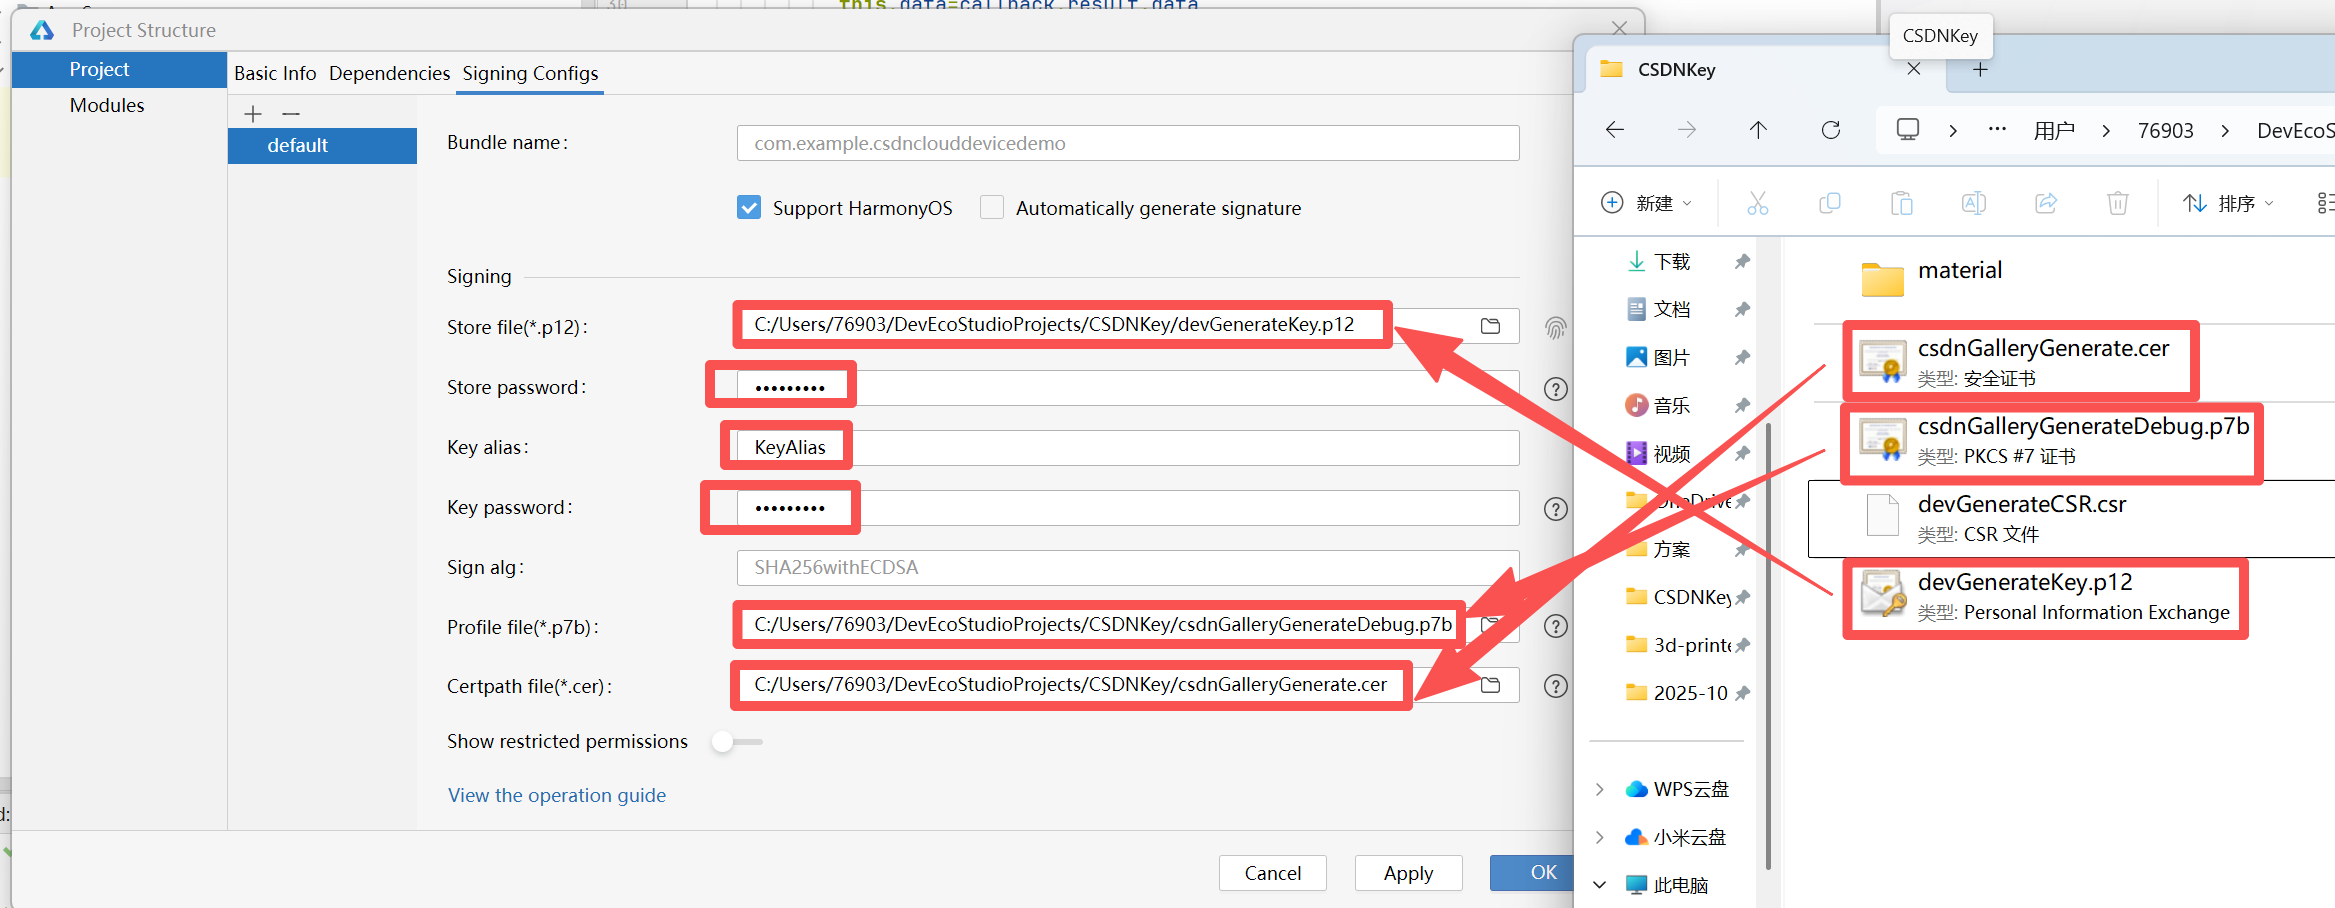
Task: Select Project in the left sidebar
Action: (119, 69)
